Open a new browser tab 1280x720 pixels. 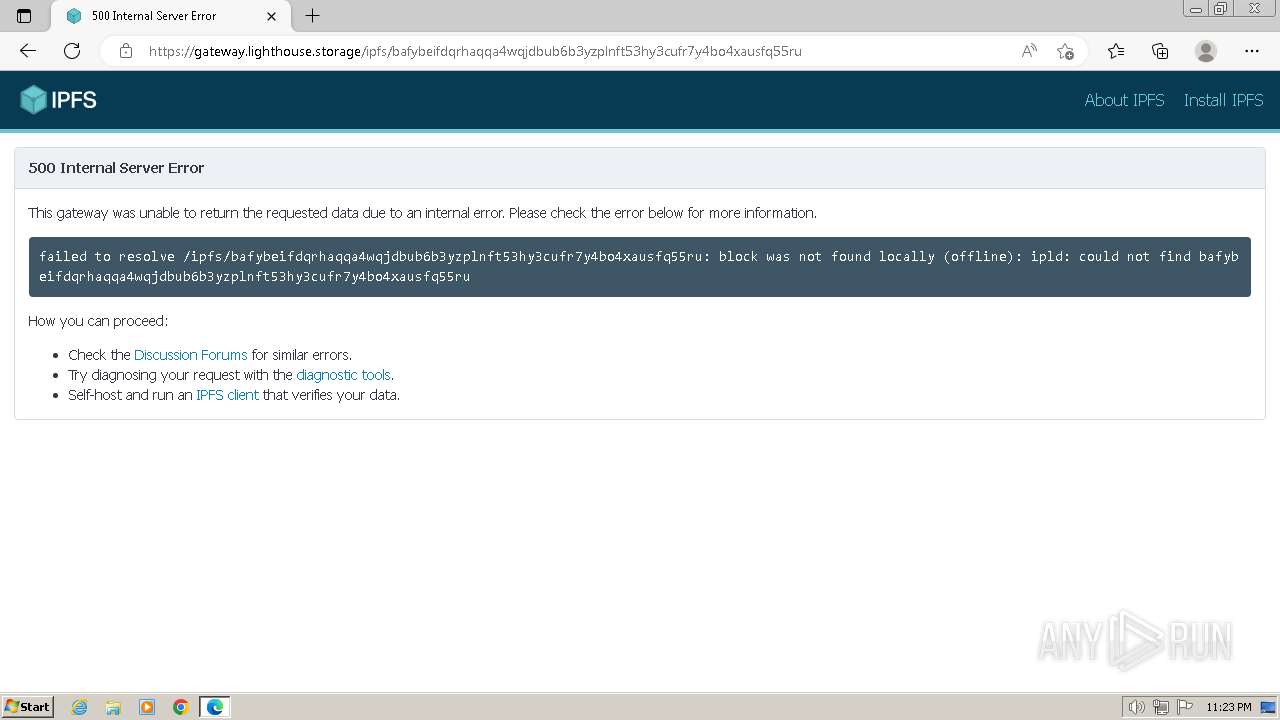click(x=312, y=16)
